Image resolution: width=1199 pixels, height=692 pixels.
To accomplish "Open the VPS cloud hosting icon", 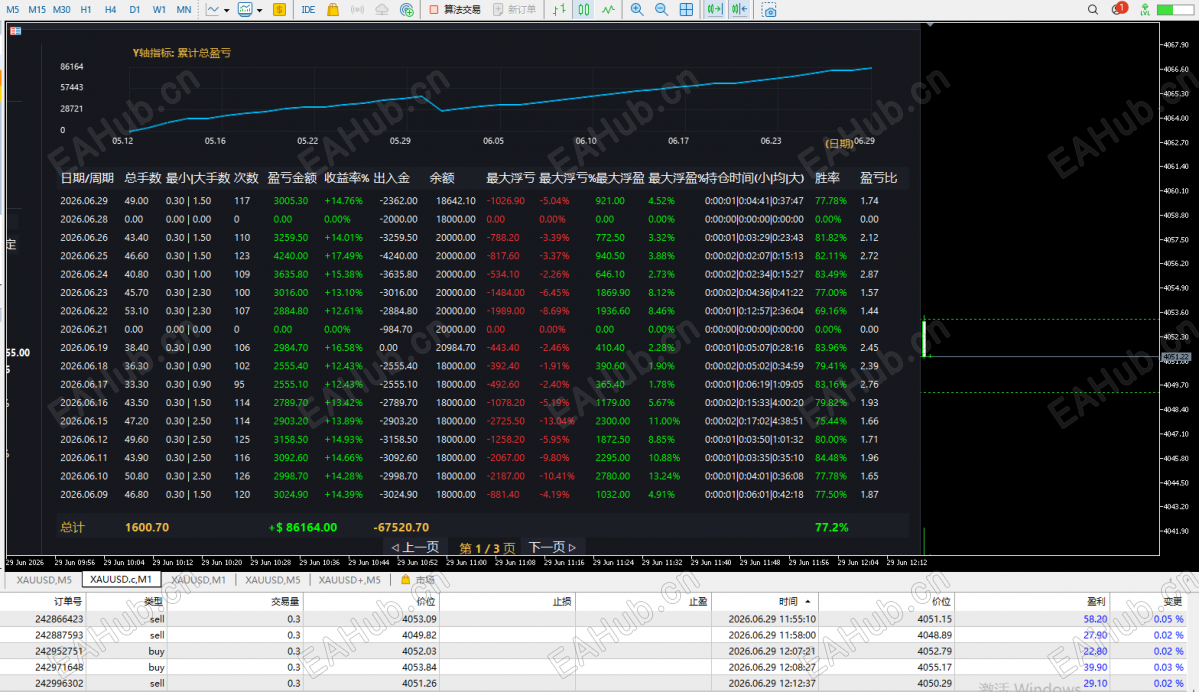I will pyautogui.click(x=382, y=10).
